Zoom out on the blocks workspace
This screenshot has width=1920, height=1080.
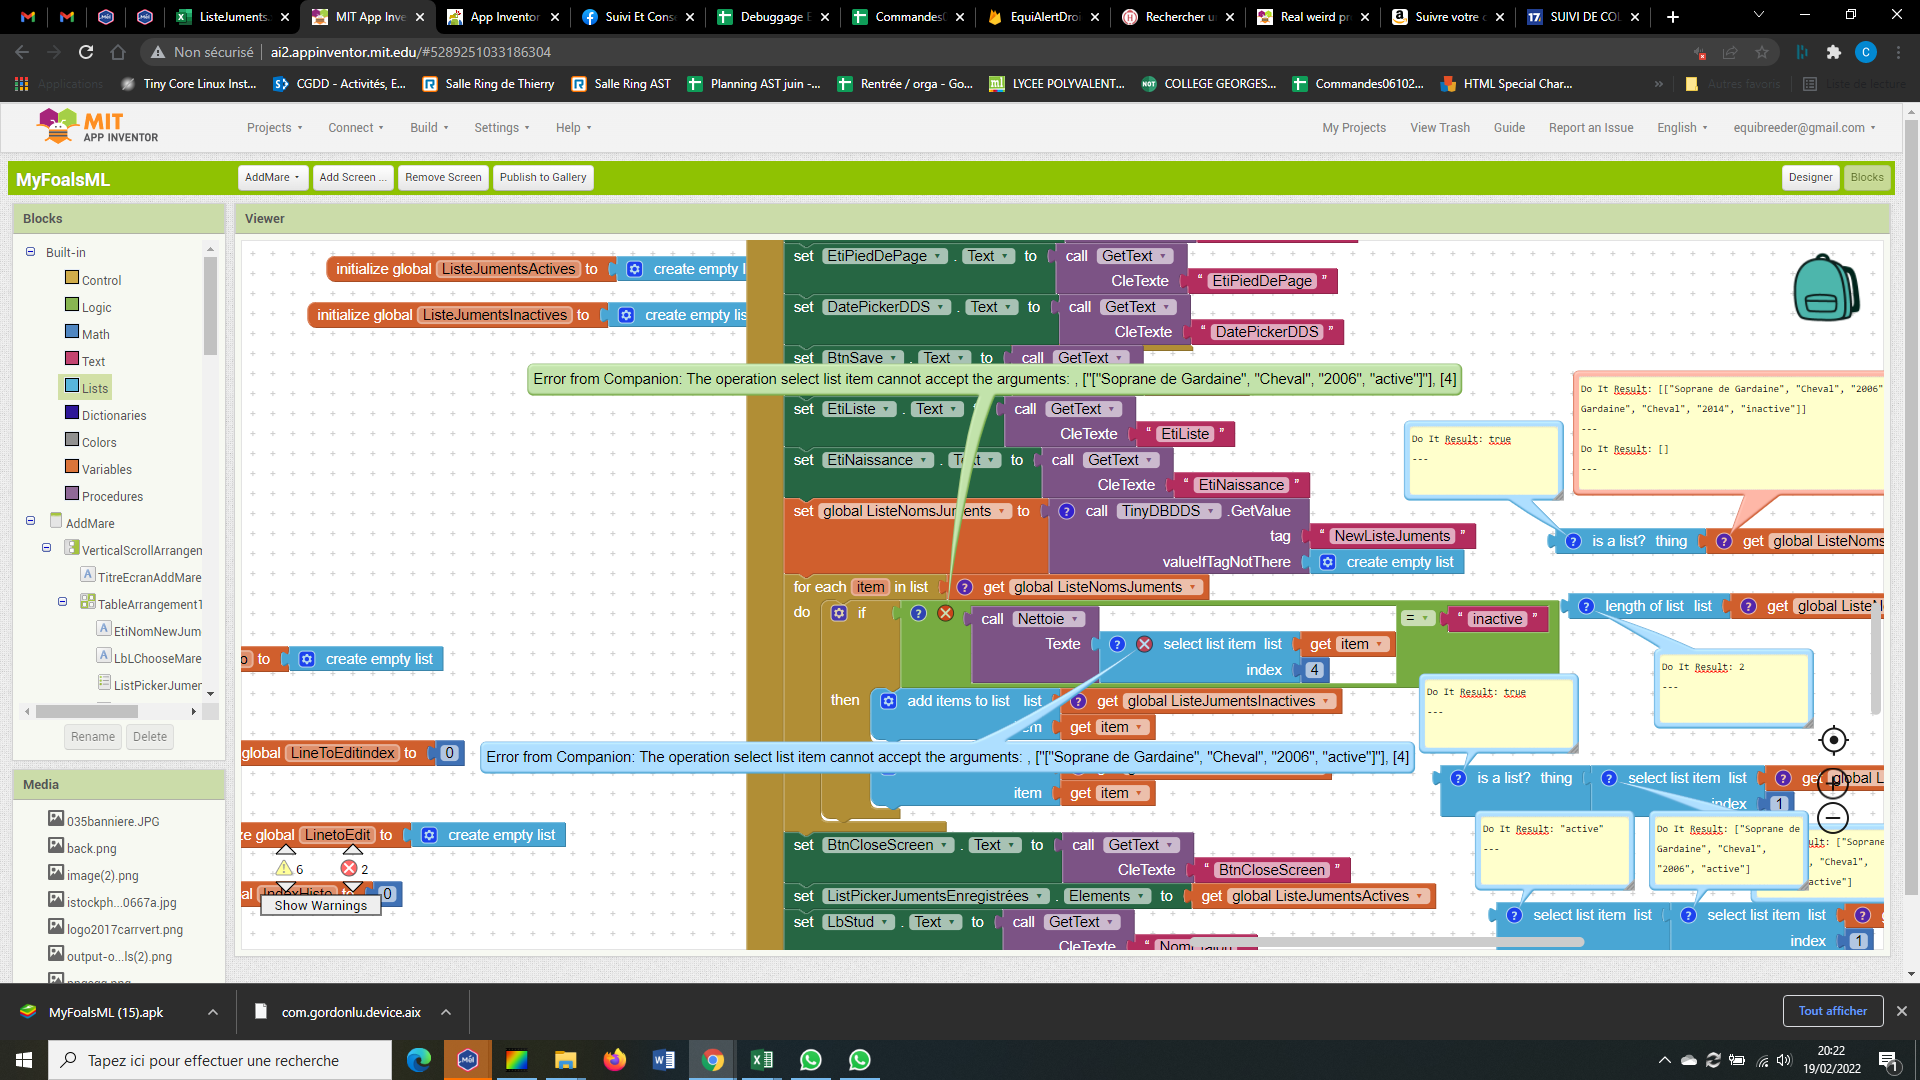(x=1833, y=818)
